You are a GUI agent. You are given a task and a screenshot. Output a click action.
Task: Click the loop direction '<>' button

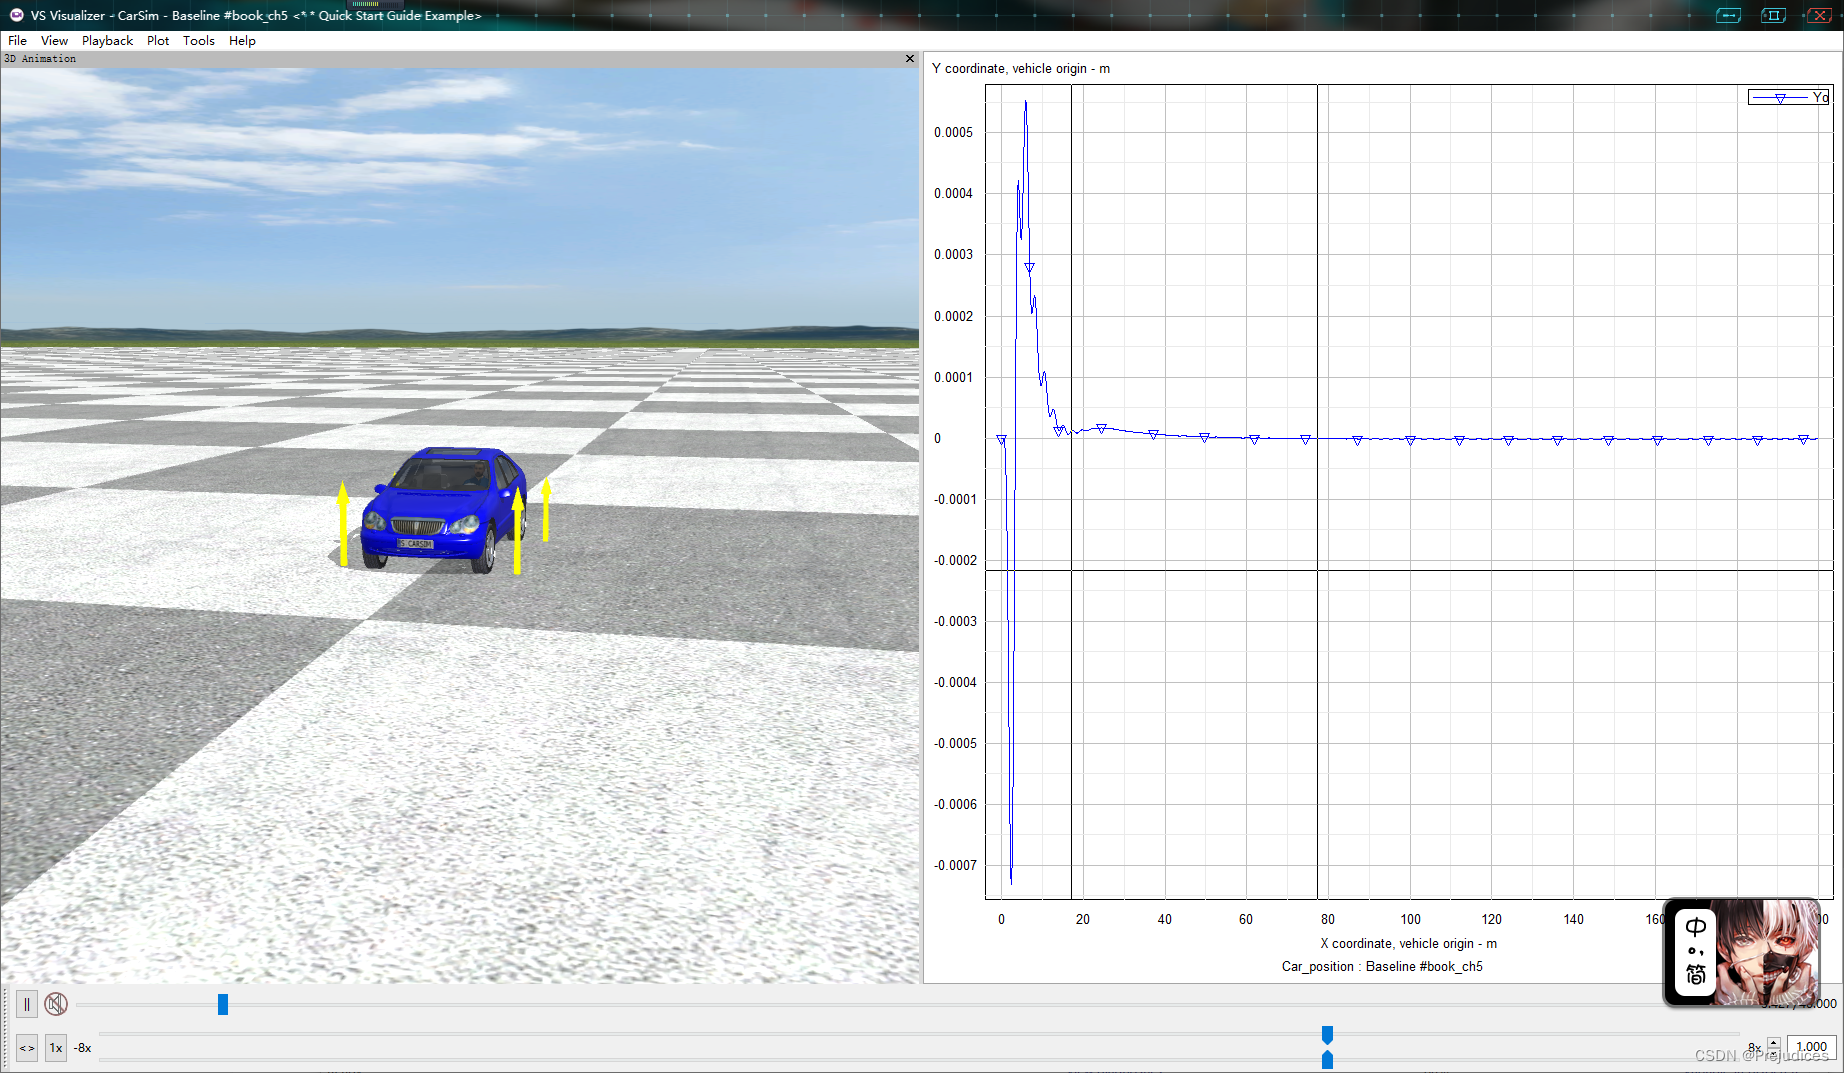click(x=27, y=1048)
